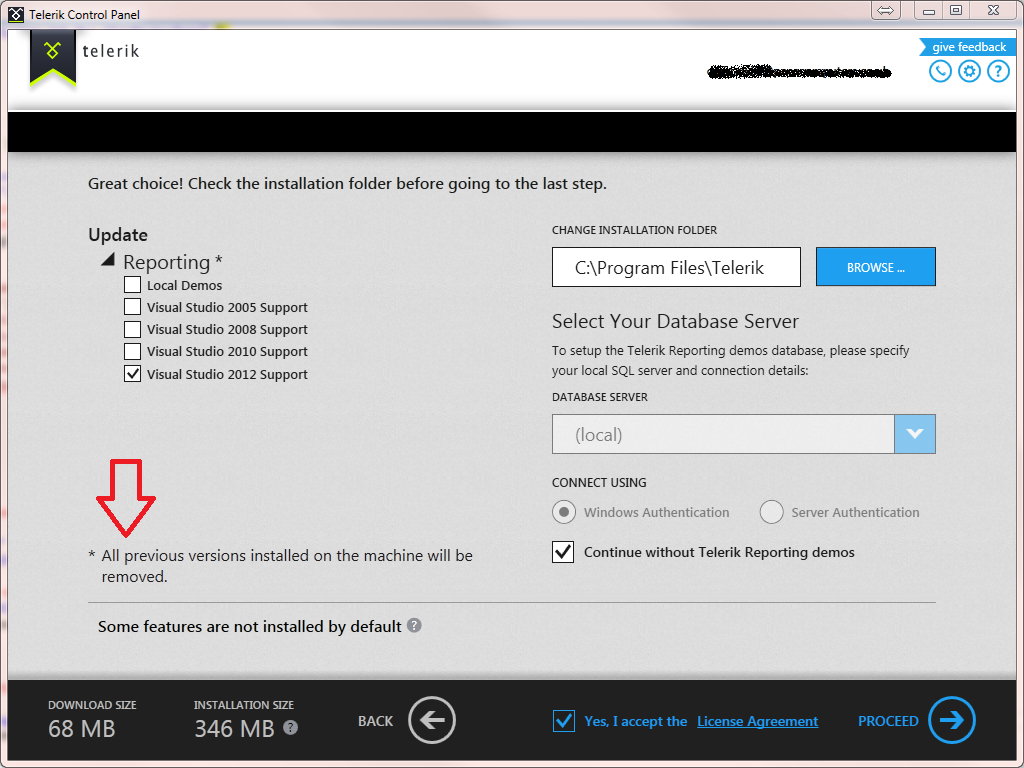Click the 'CONNECT USING' label
The height and width of the screenshot is (768, 1024).
point(599,483)
